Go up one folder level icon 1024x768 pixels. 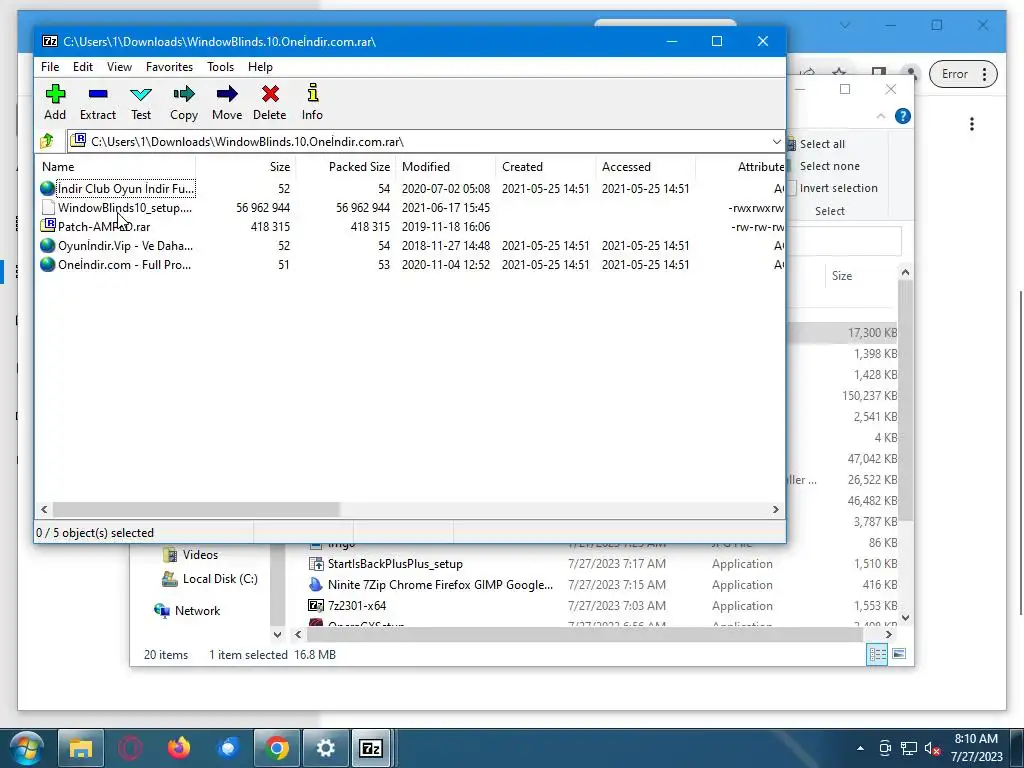click(47, 141)
